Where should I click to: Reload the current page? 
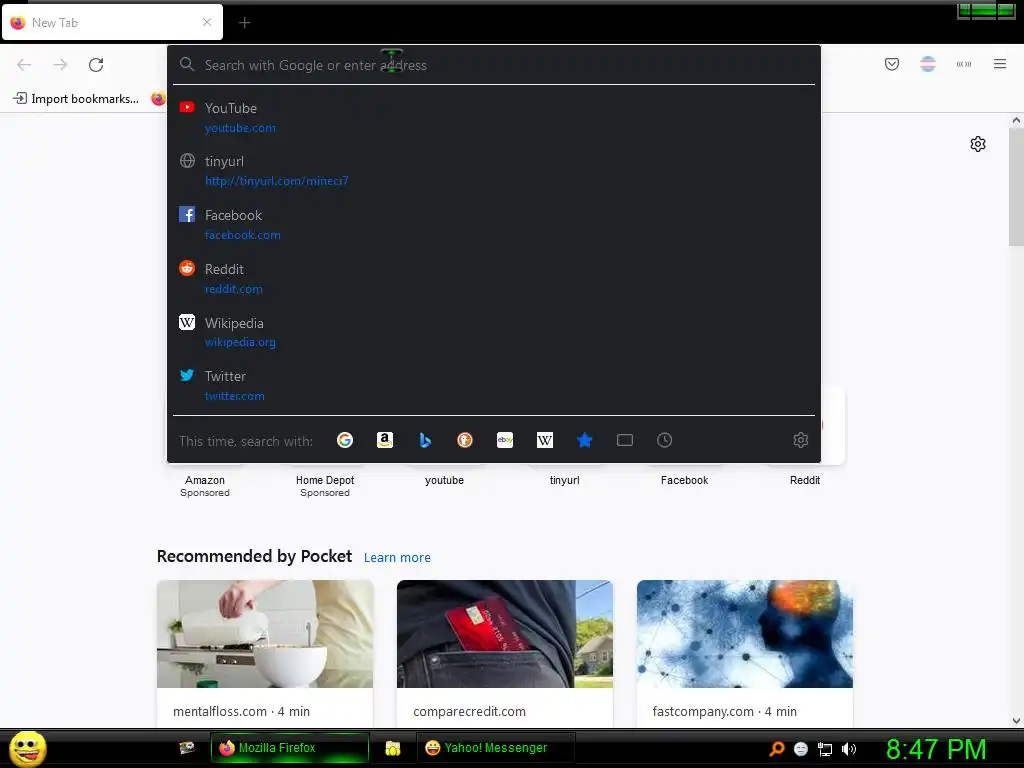96,65
